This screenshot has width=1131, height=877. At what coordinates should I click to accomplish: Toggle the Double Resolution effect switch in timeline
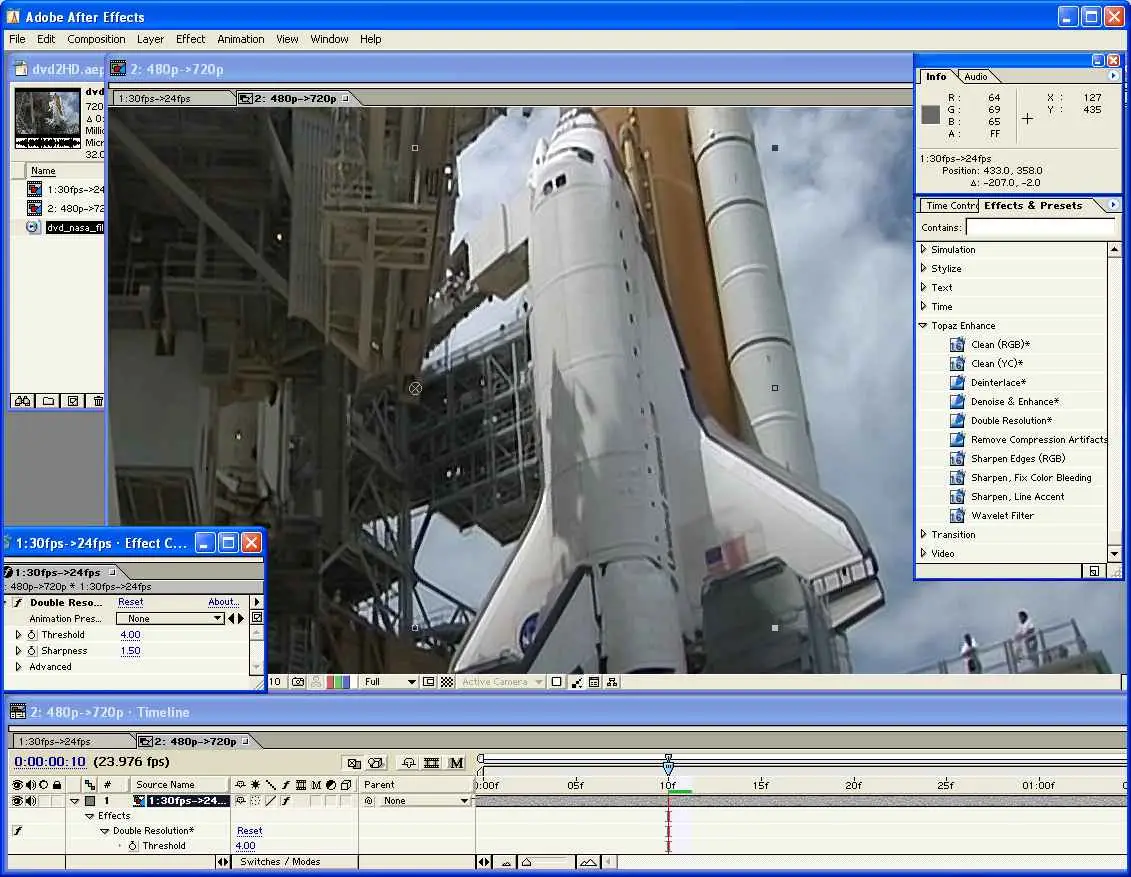(x=17, y=831)
